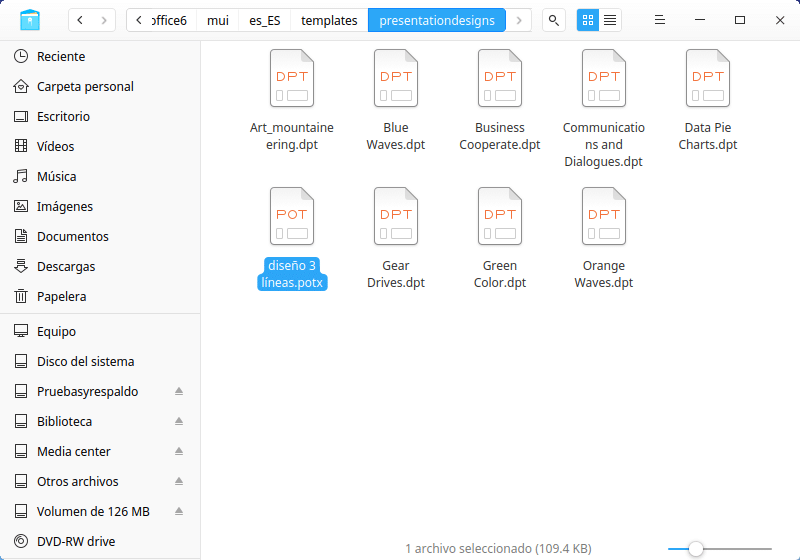Click the selected file status text
The width and height of the screenshot is (800, 560).
pyautogui.click(x=498, y=549)
